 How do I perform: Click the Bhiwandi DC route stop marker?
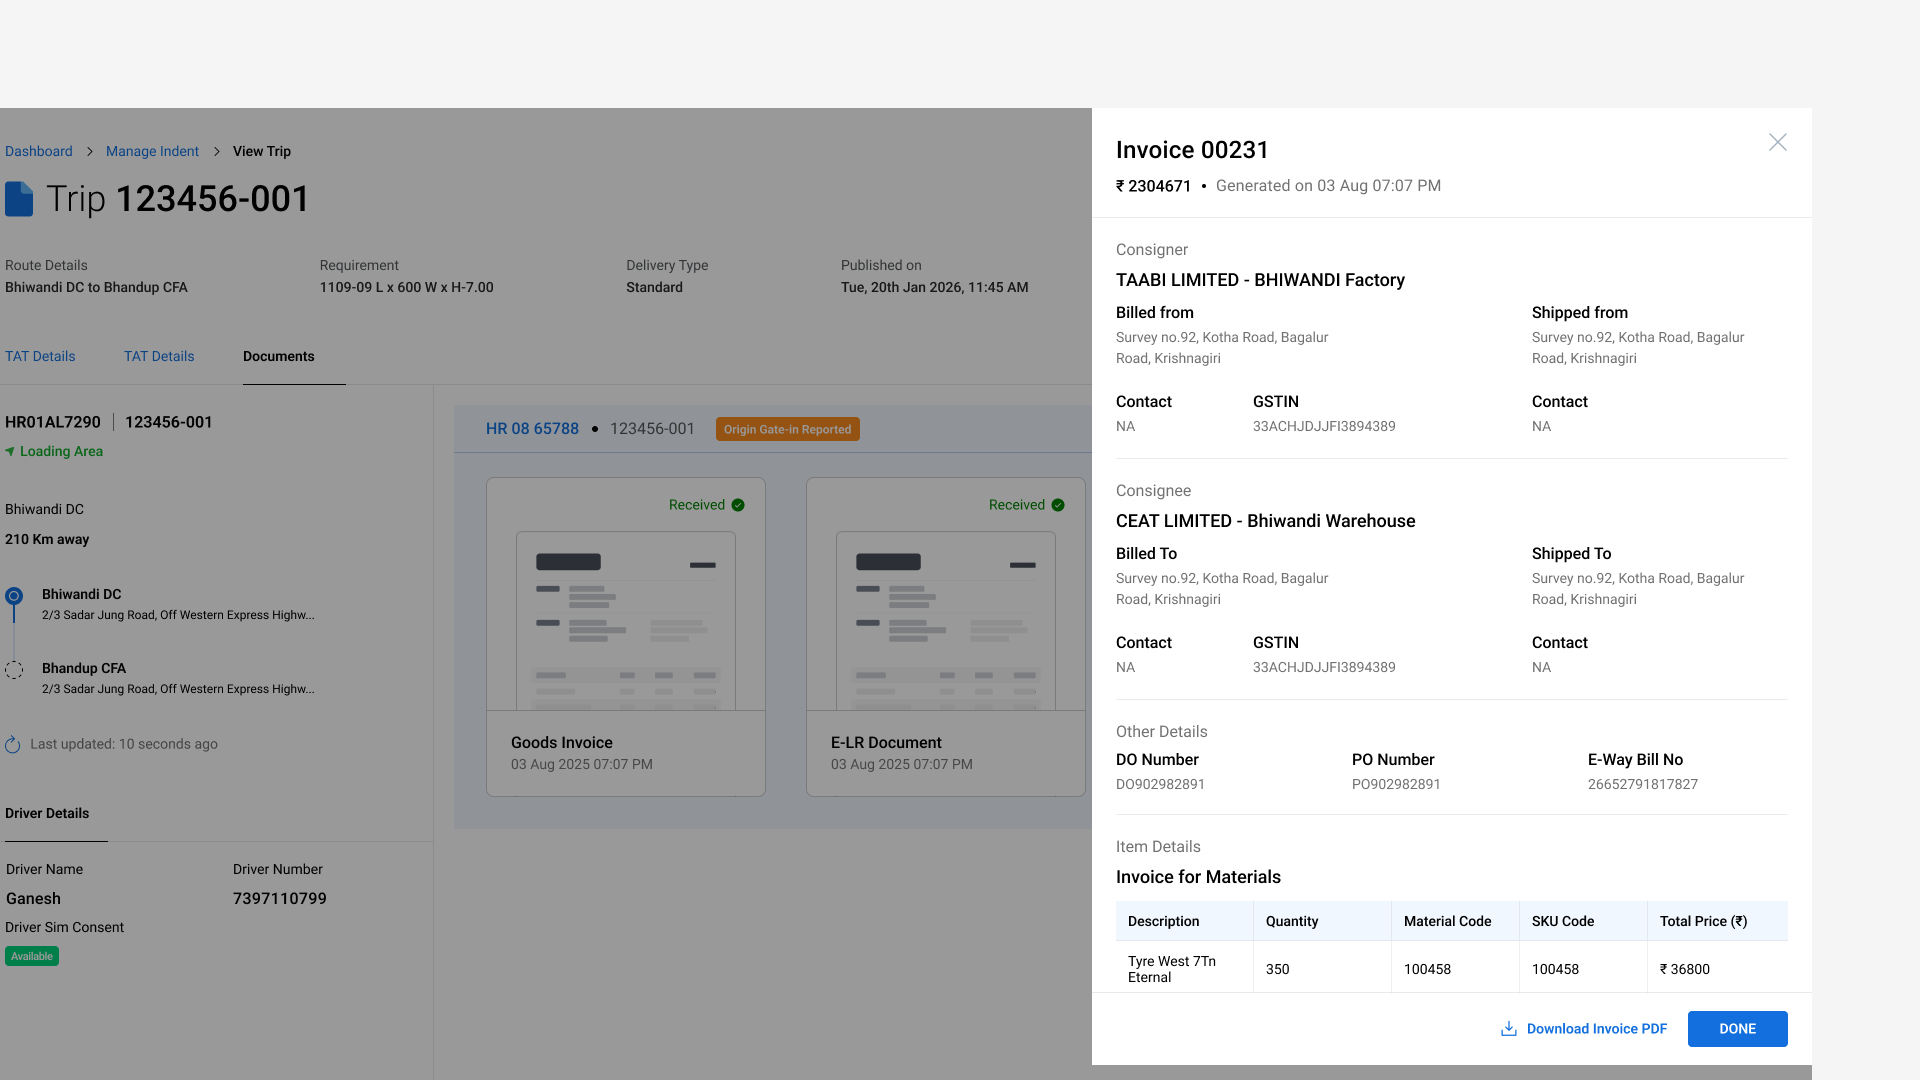click(14, 596)
